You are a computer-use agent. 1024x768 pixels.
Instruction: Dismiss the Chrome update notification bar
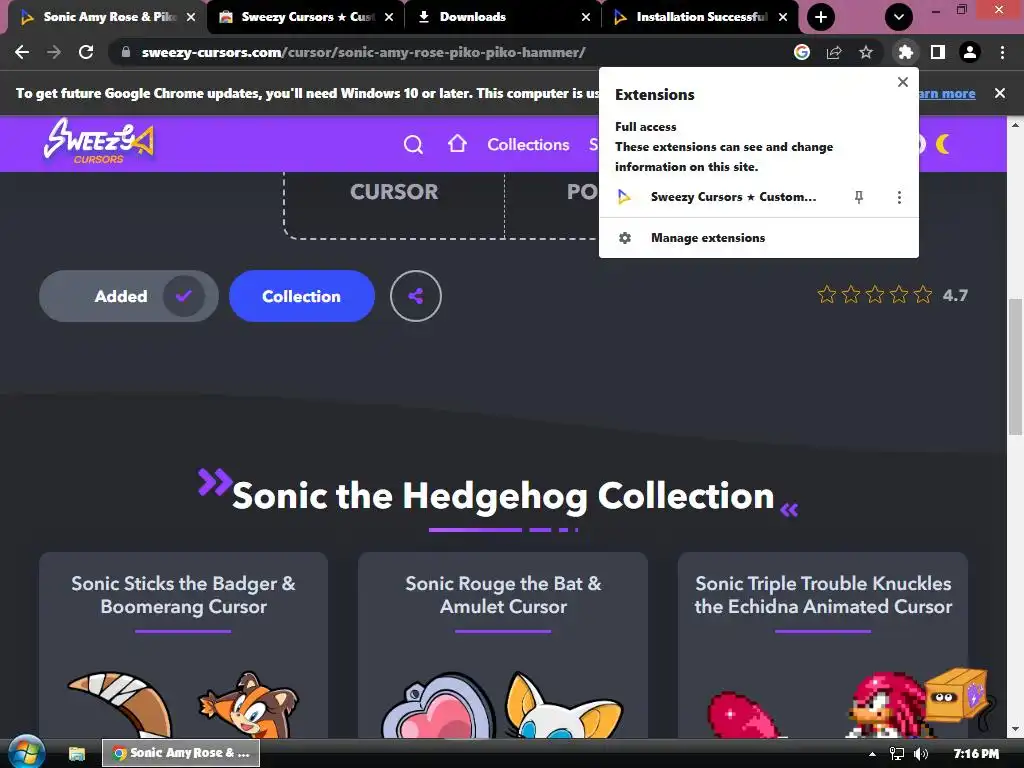[x=1000, y=93]
